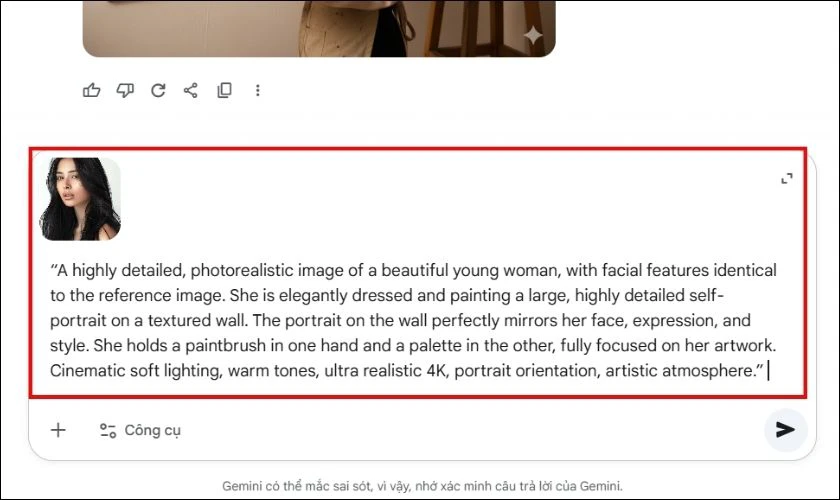The image size is (840, 500).
Task: Click the Gemini disclaimer text at the bottom
Action: click(x=421, y=487)
